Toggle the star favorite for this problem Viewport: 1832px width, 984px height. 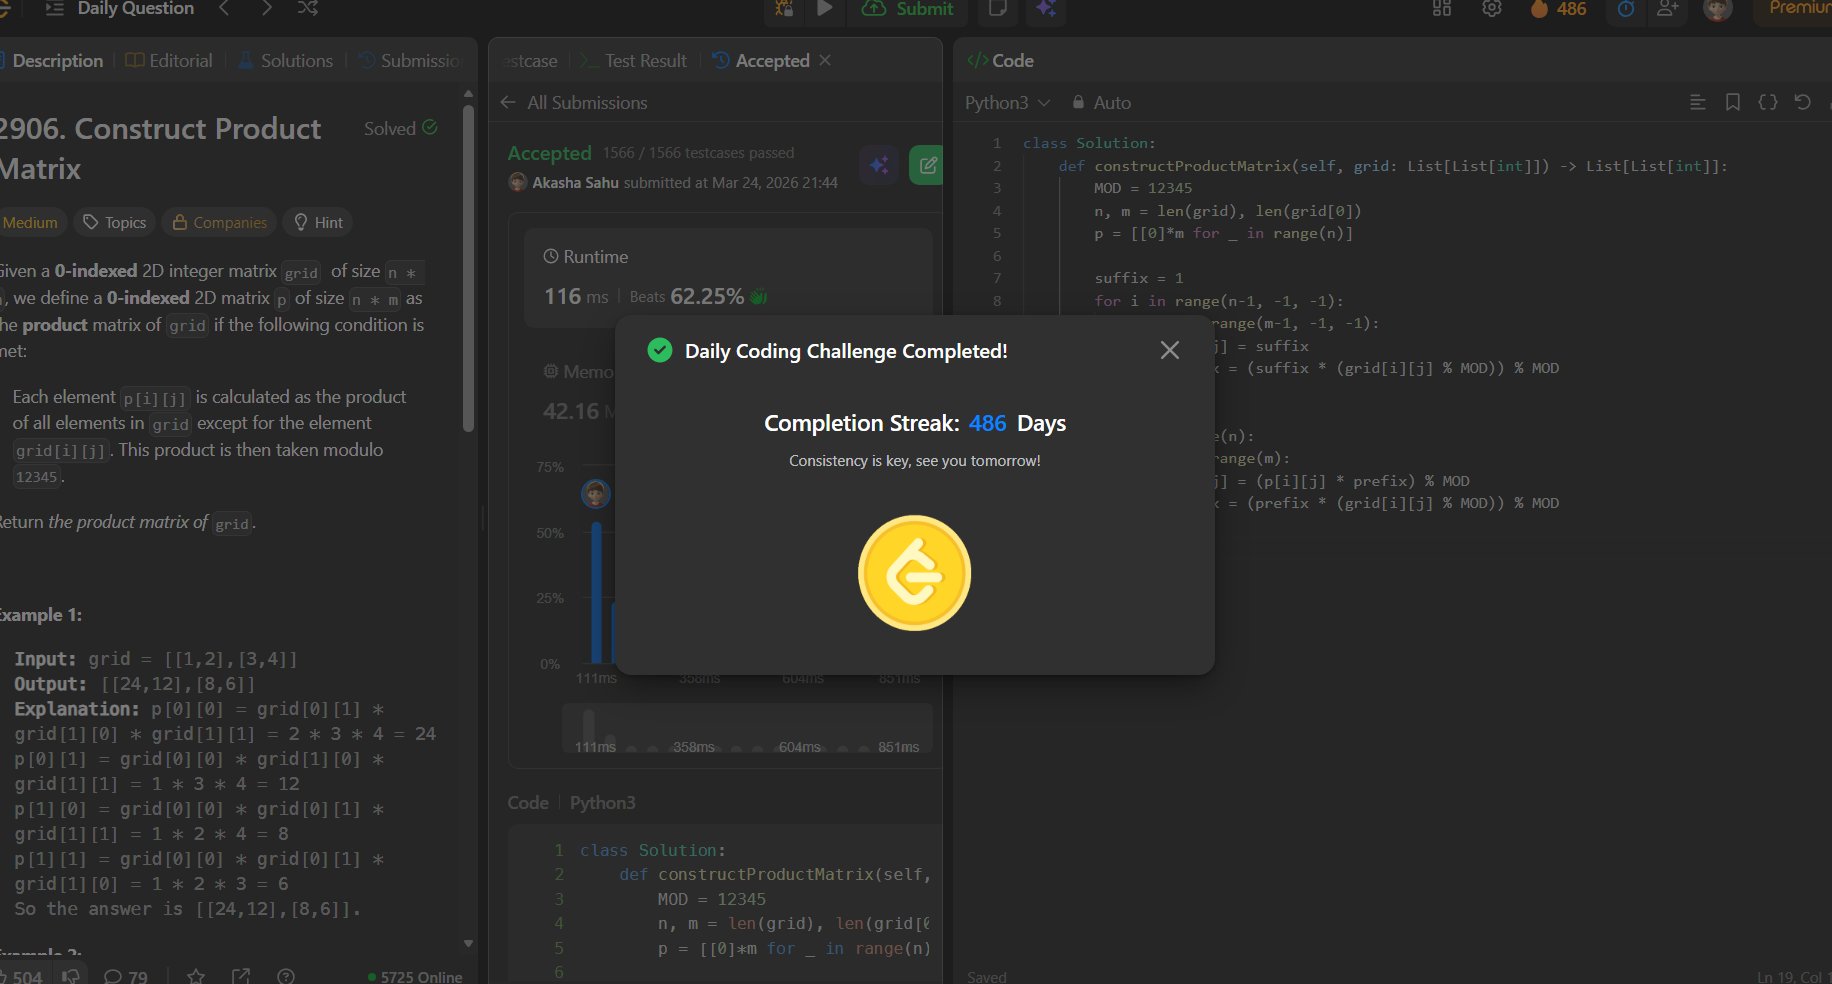tap(196, 976)
